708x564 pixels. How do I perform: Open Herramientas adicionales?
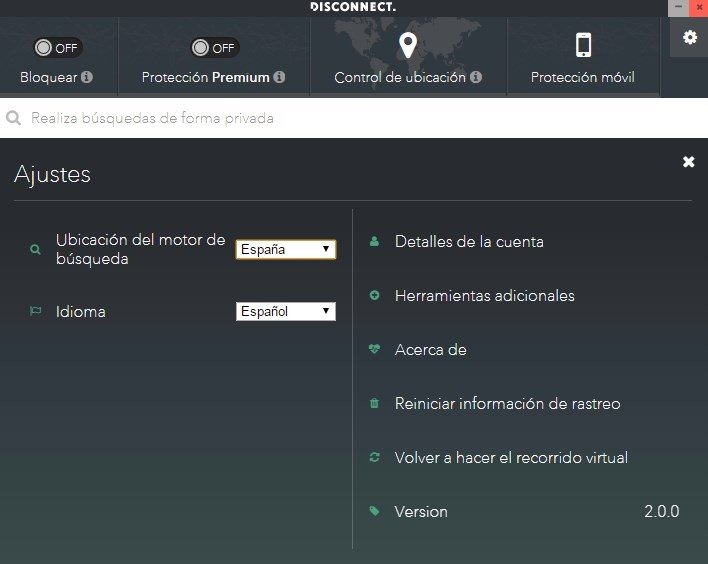(484, 296)
